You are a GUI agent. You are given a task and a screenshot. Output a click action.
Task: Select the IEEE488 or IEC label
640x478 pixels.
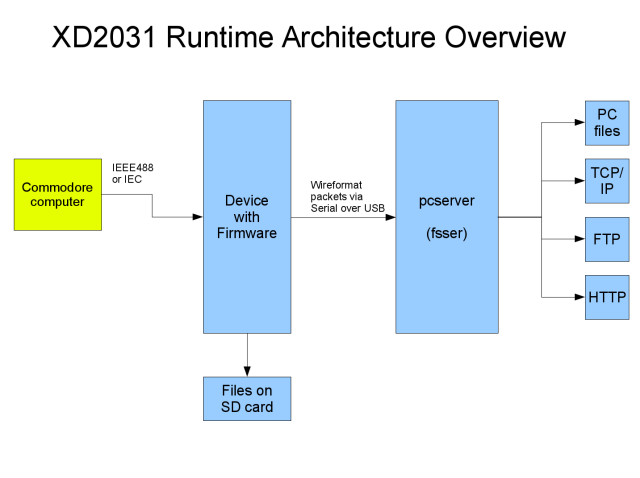[133, 173]
